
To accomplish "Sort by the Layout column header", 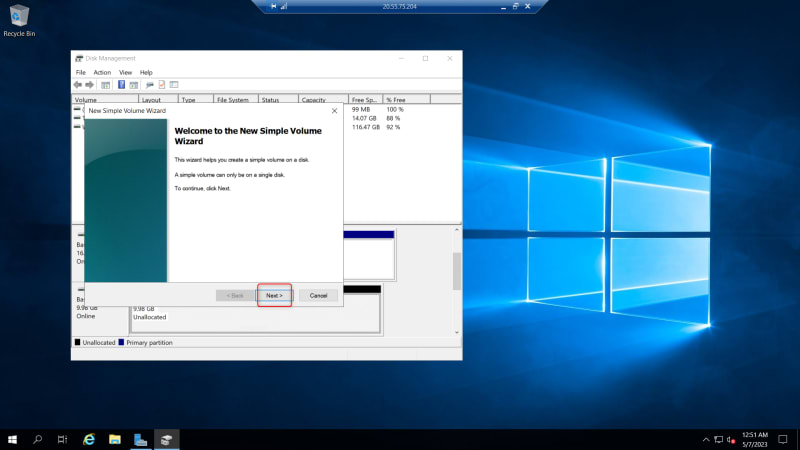I will pyautogui.click(x=158, y=99).
